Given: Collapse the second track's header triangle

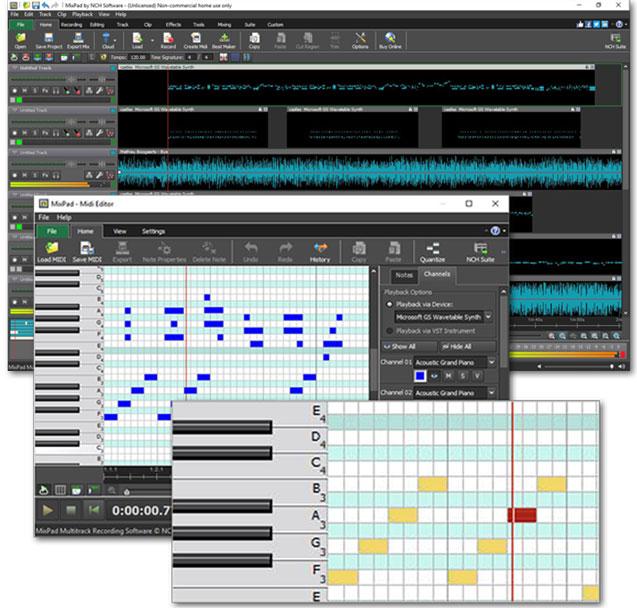Looking at the screenshot, I should (15, 110).
